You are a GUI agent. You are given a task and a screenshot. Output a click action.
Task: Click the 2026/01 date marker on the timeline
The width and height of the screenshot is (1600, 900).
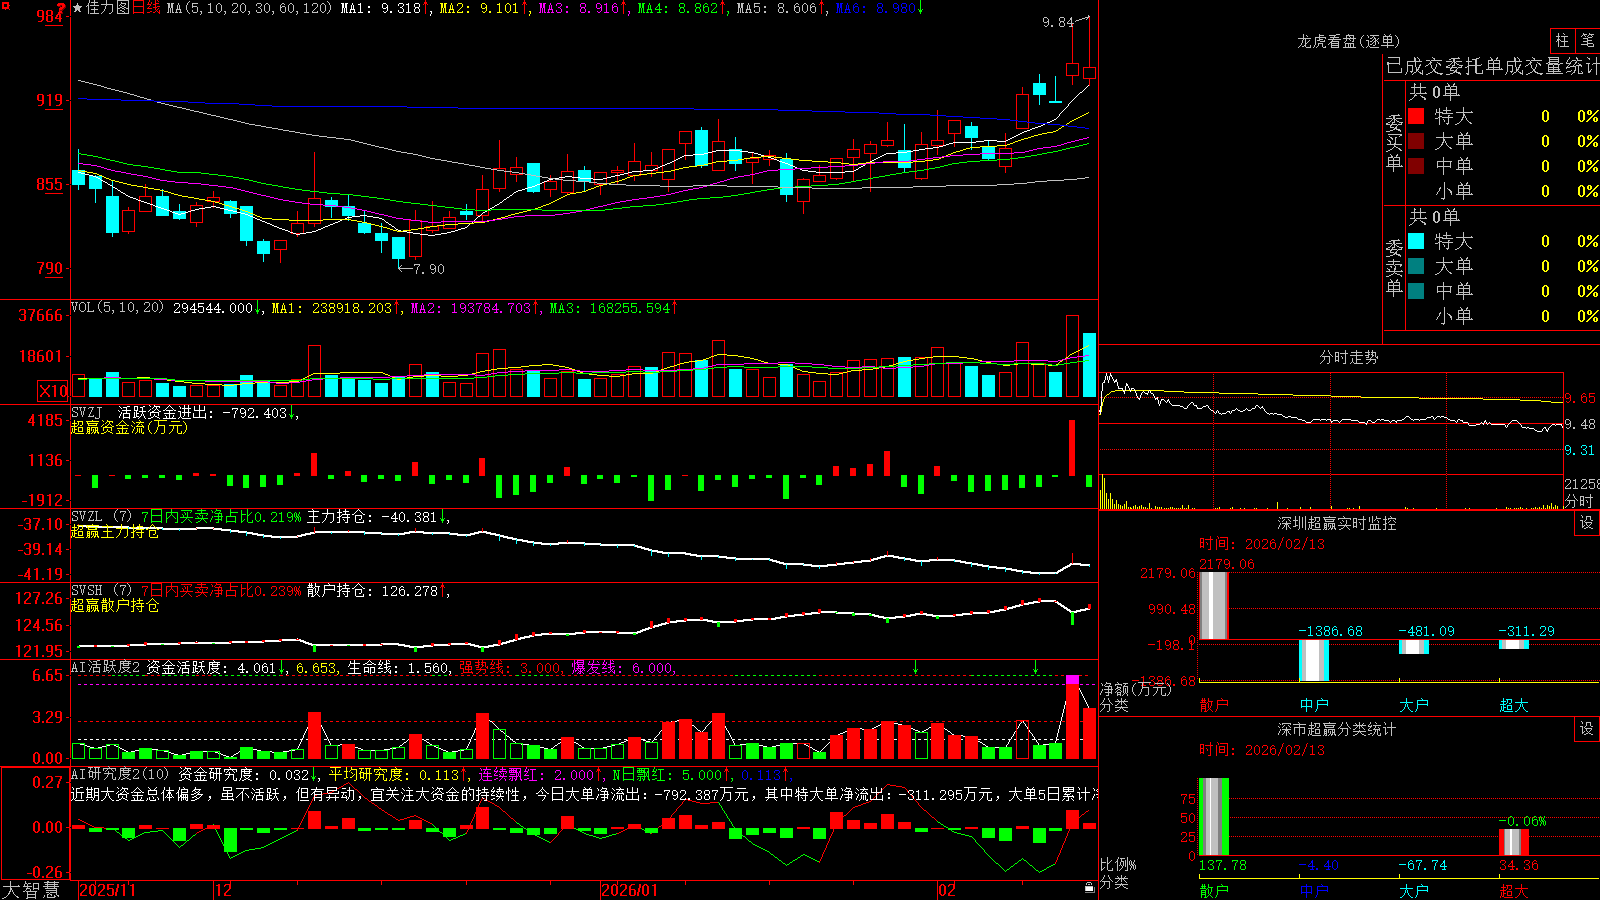click(x=630, y=890)
